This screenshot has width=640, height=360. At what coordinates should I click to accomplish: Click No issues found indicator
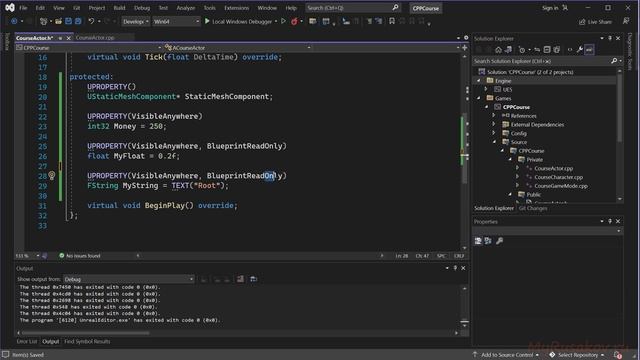point(80,256)
